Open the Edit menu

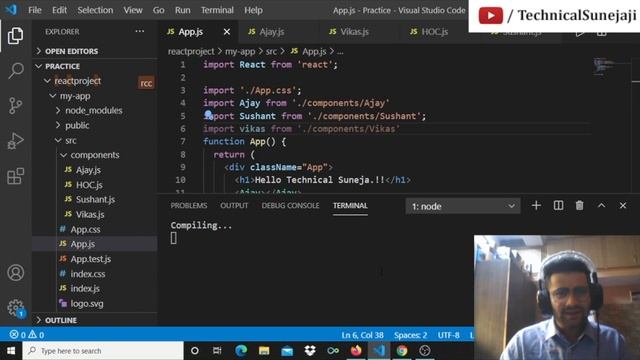coord(59,10)
